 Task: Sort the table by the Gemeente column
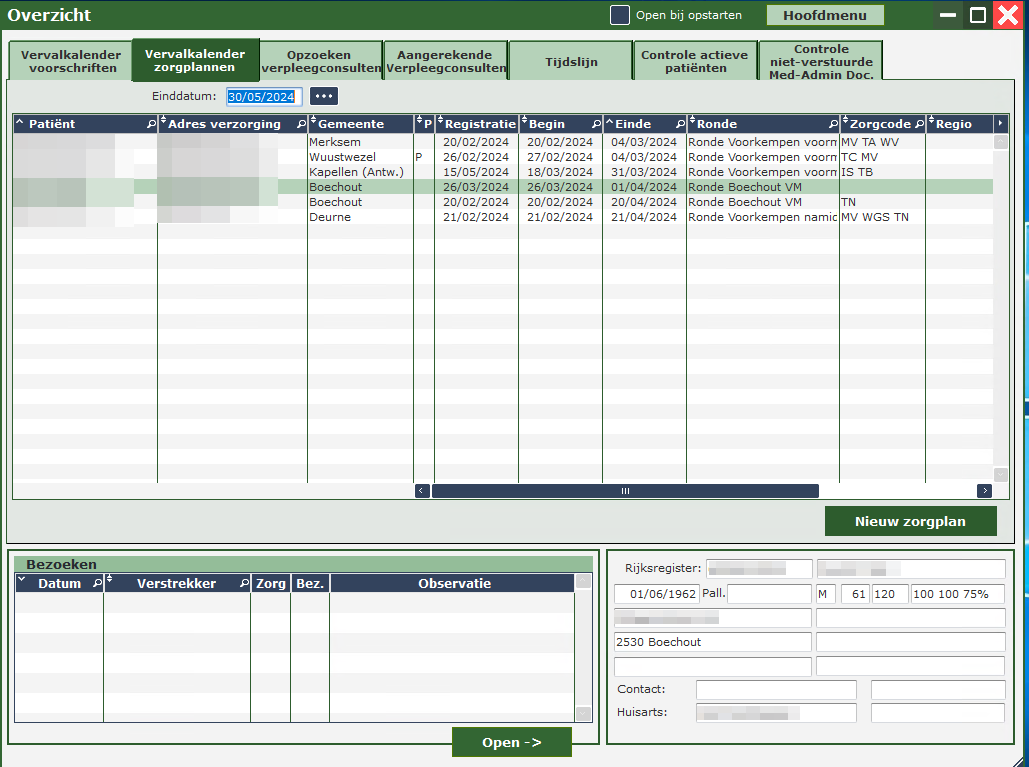tap(350, 124)
